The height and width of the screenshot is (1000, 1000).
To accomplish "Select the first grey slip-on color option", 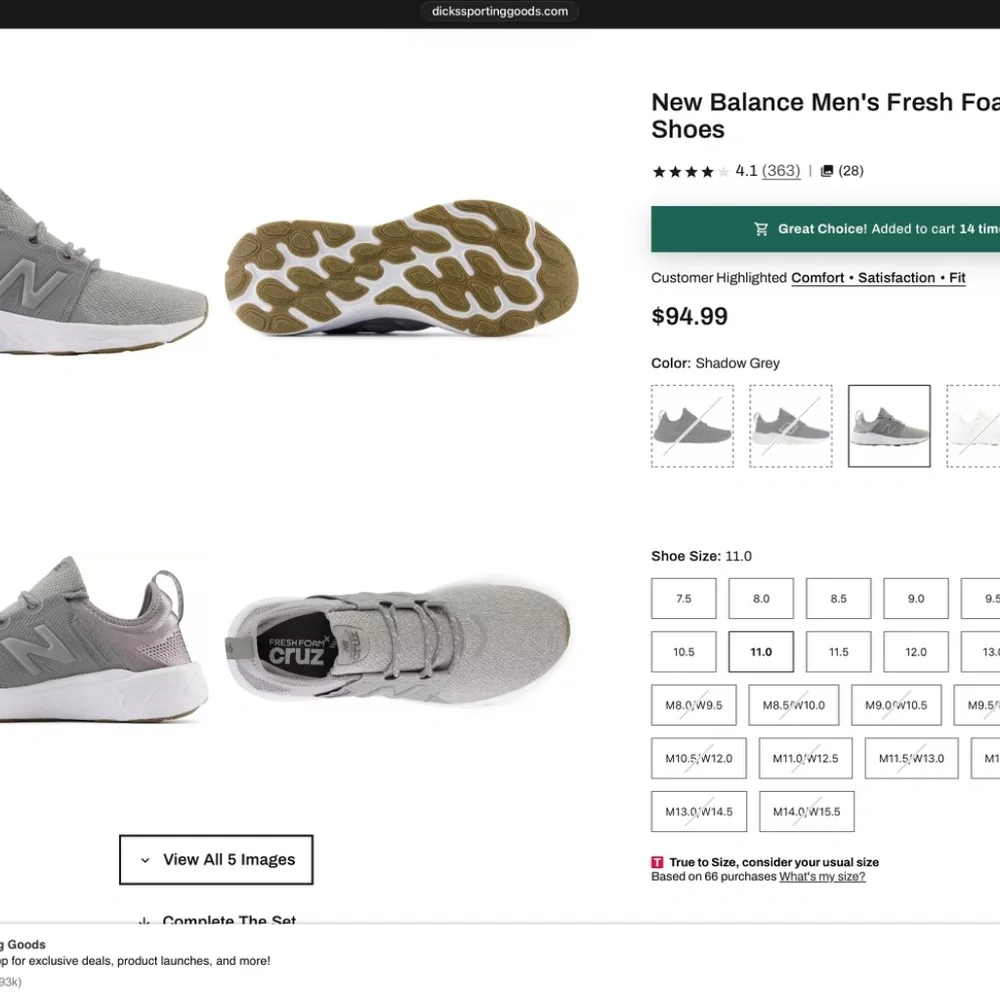I will pyautogui.click(x=692, y=424).
